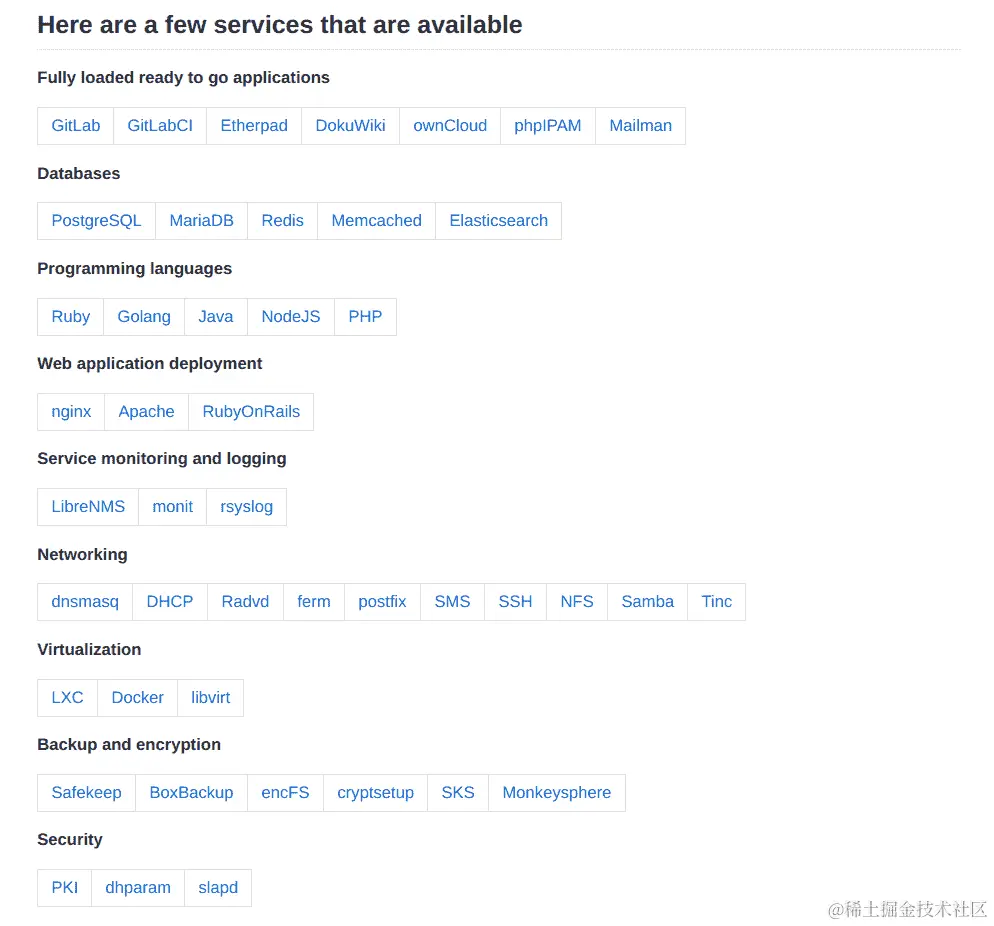
Task: Open the GitLab service link
Action: (x=75, y=126)
